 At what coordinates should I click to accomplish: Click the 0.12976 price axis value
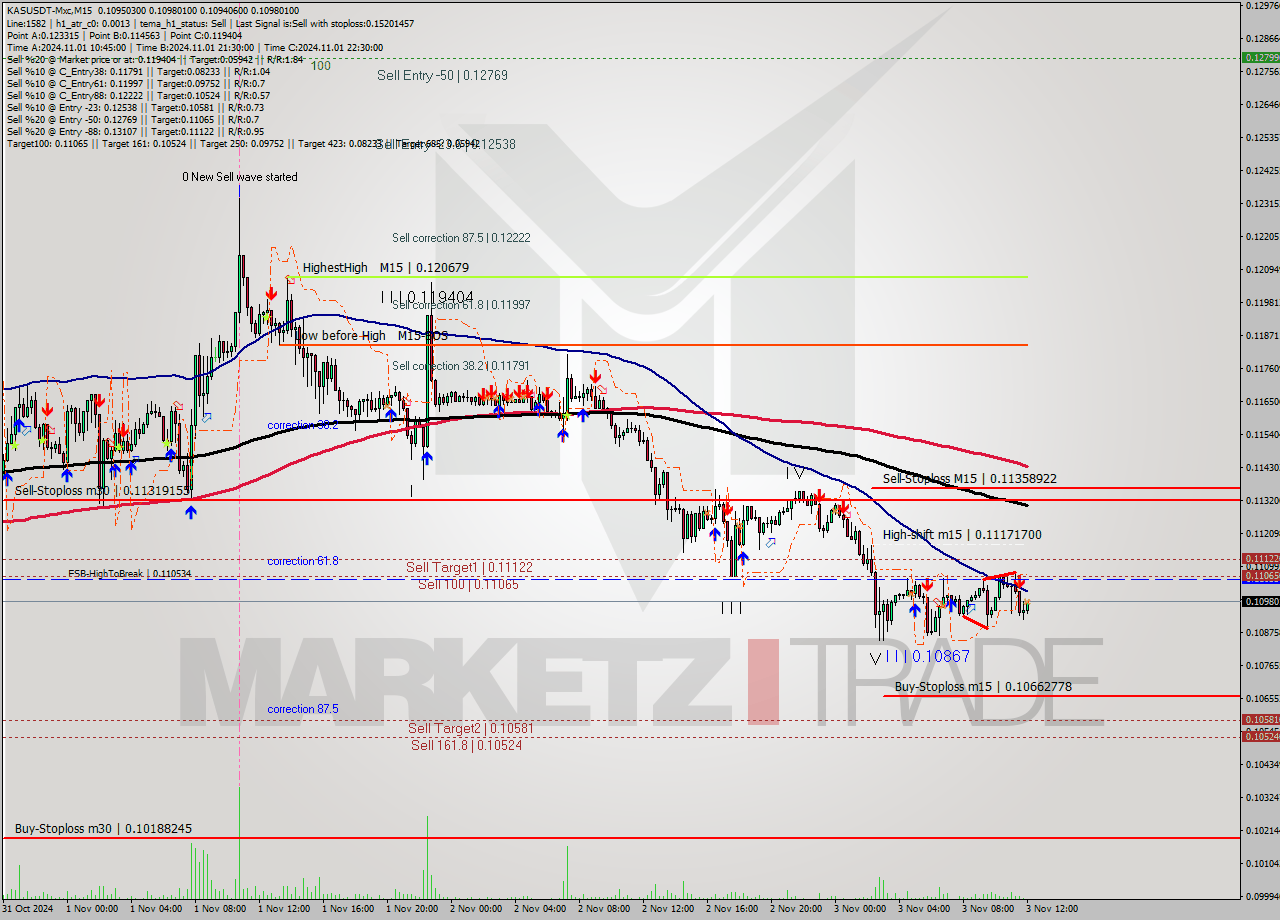pyautogui.click(x=1262, y=6)
